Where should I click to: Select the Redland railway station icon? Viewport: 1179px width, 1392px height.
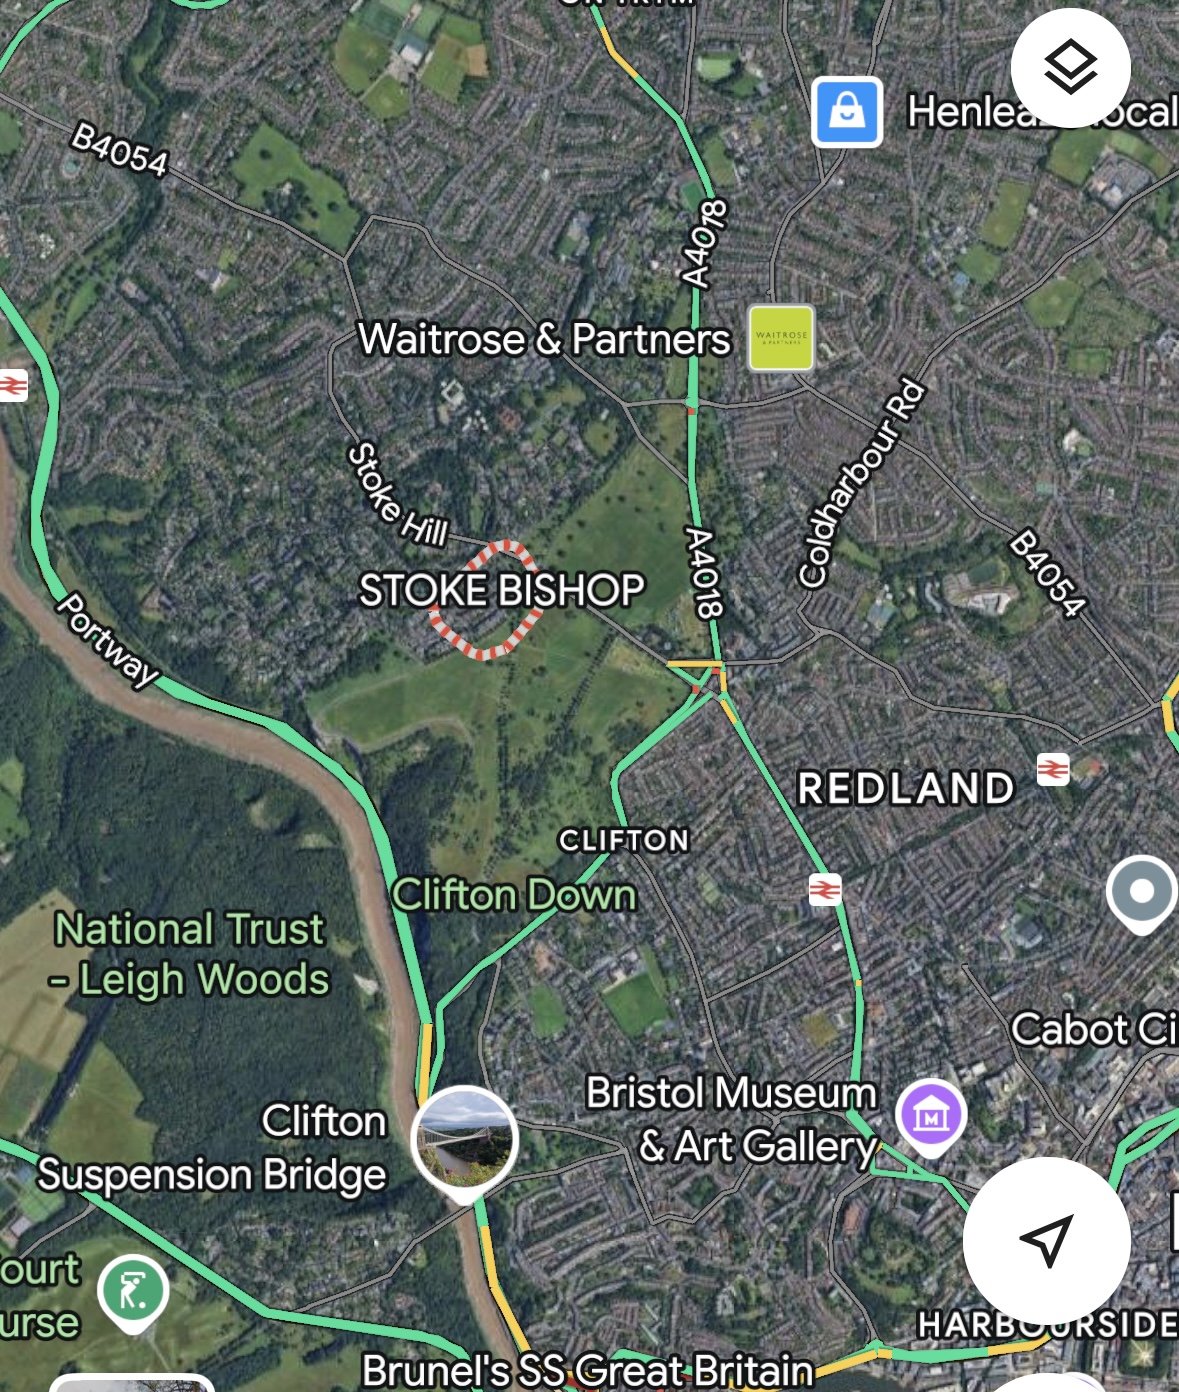point(1053,769)
